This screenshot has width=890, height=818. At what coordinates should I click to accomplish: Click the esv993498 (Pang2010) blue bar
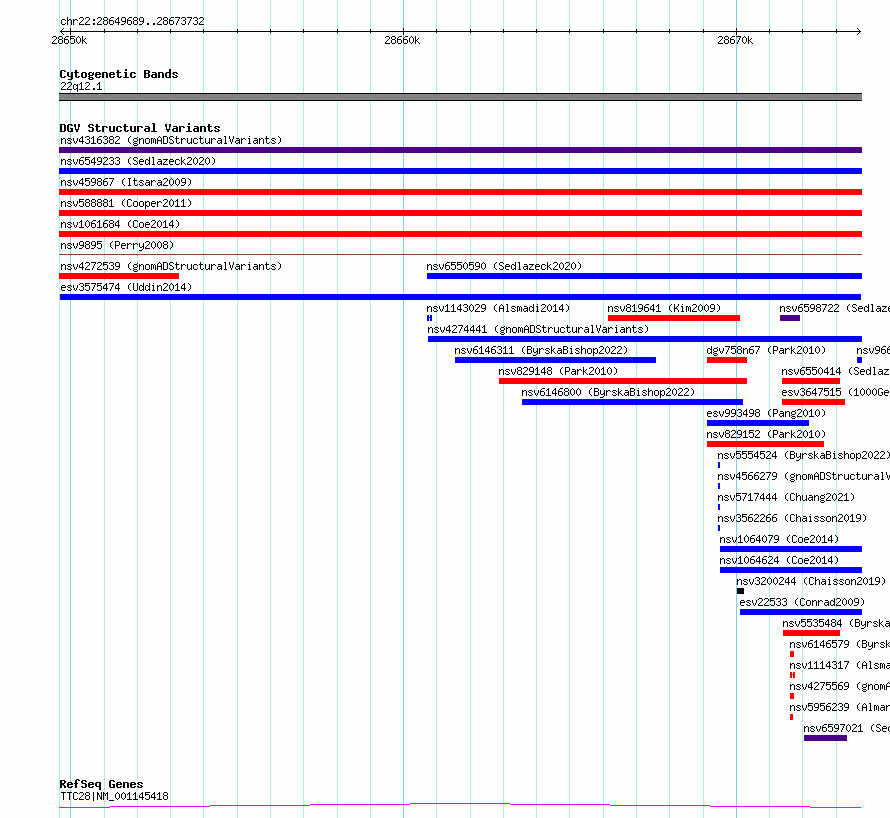758,423
